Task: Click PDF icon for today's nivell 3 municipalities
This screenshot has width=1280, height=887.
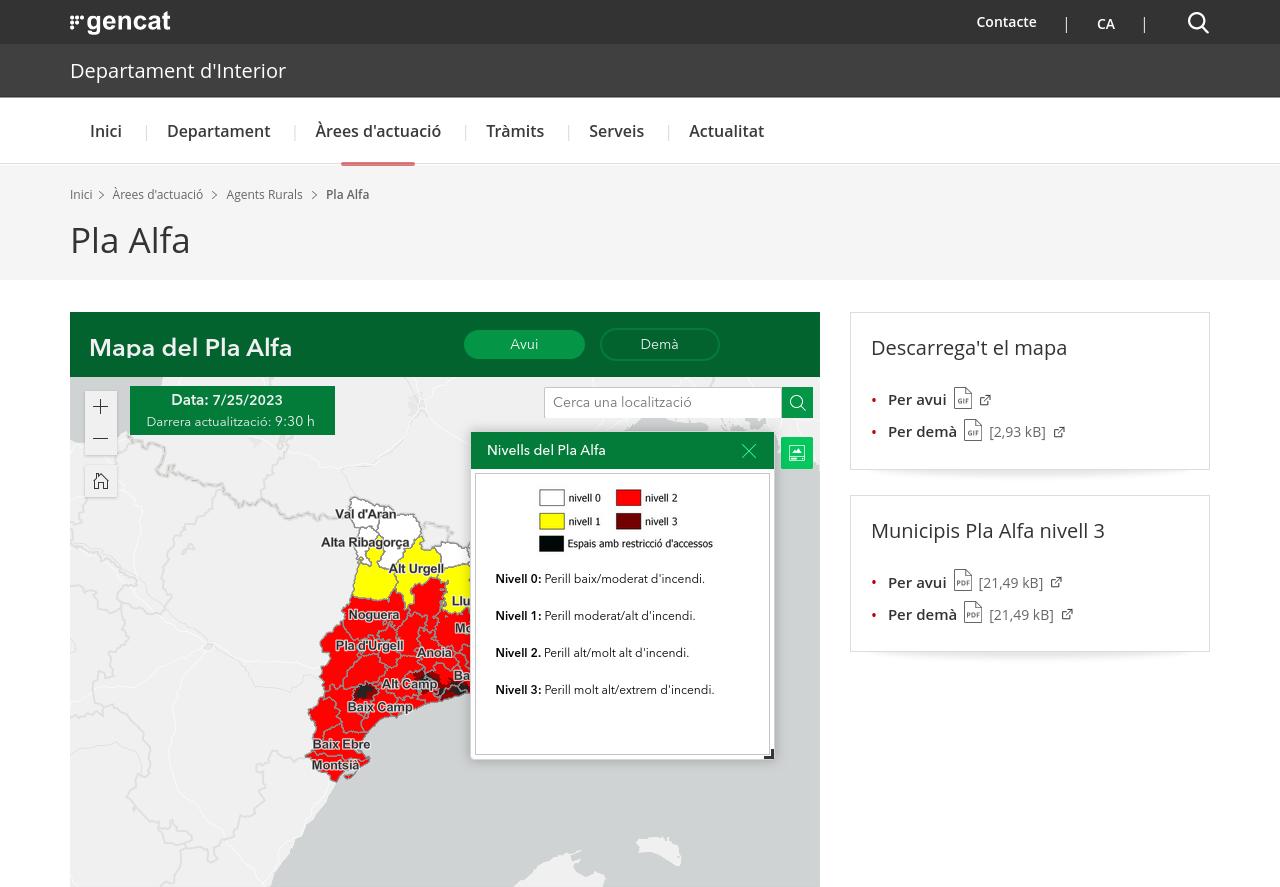Action: [x=963, y=581]
